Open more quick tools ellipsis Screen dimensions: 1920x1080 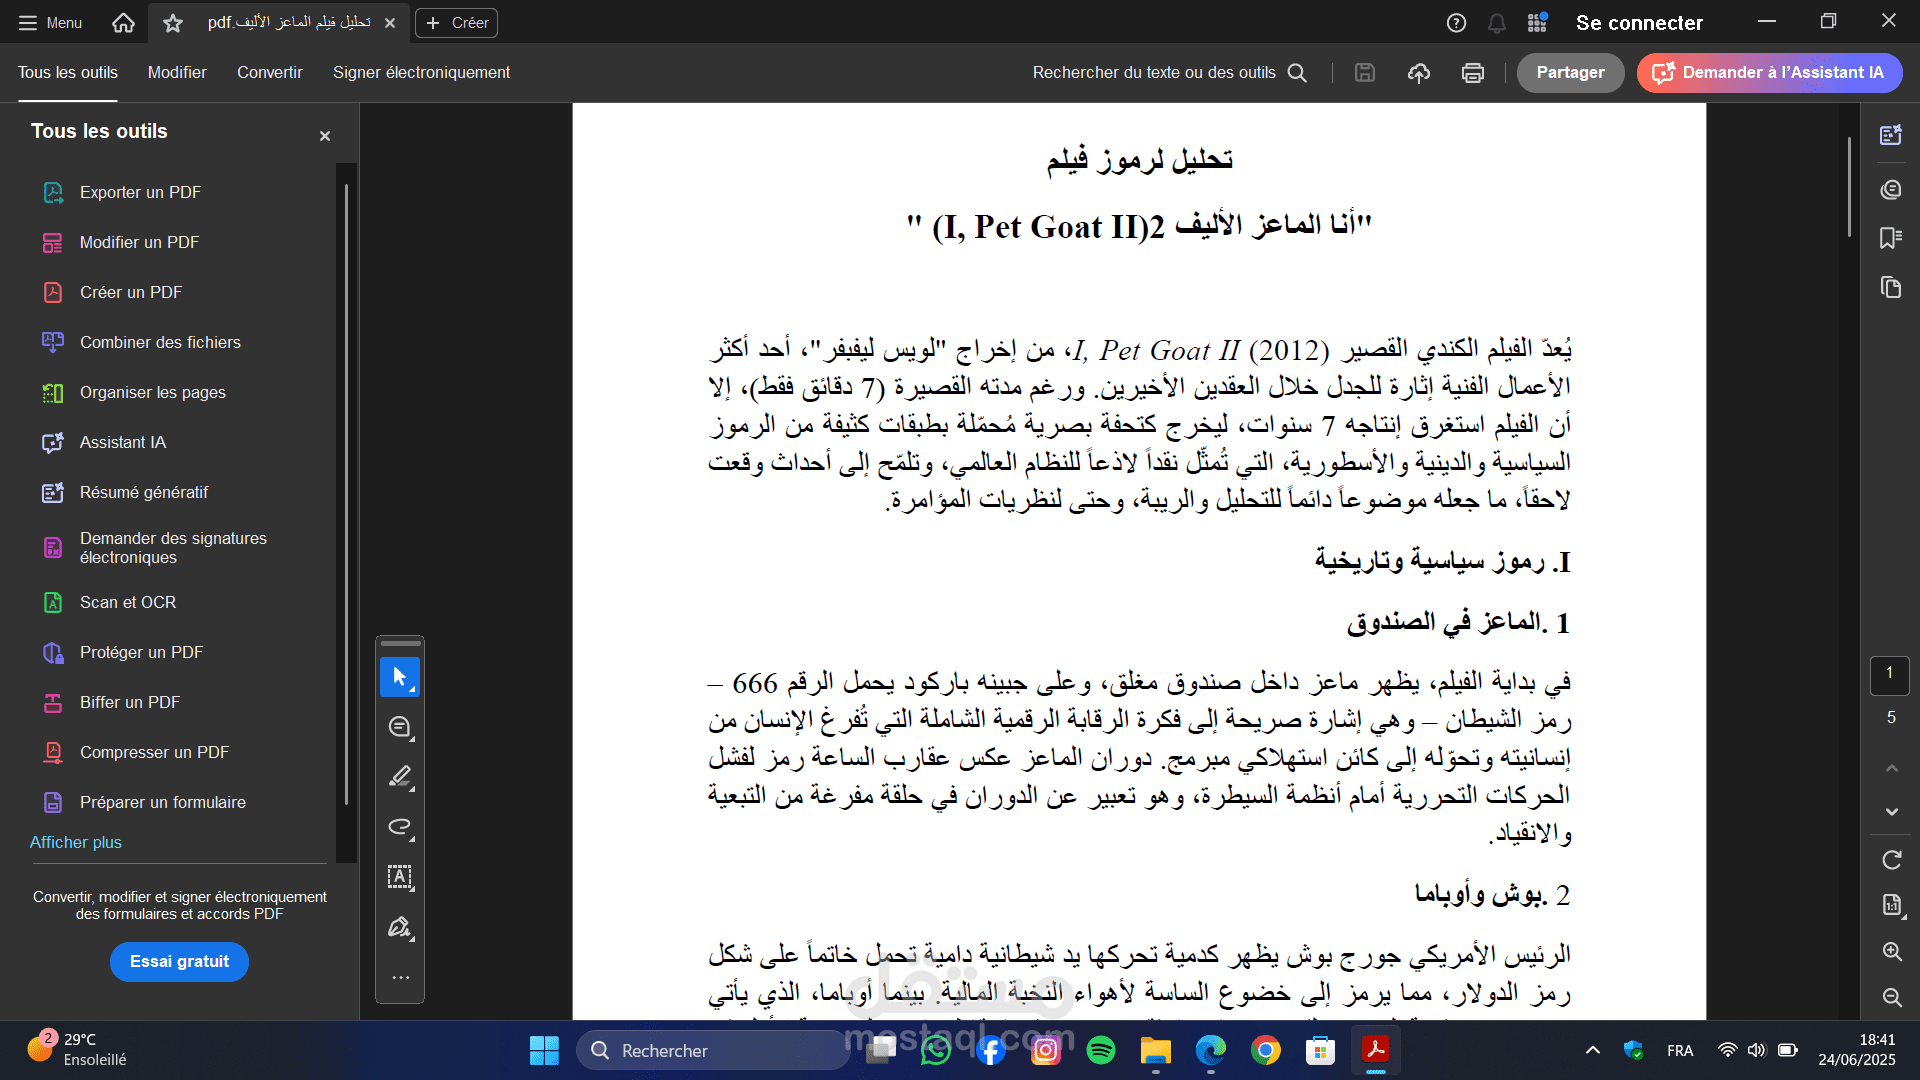click(400, 977)
